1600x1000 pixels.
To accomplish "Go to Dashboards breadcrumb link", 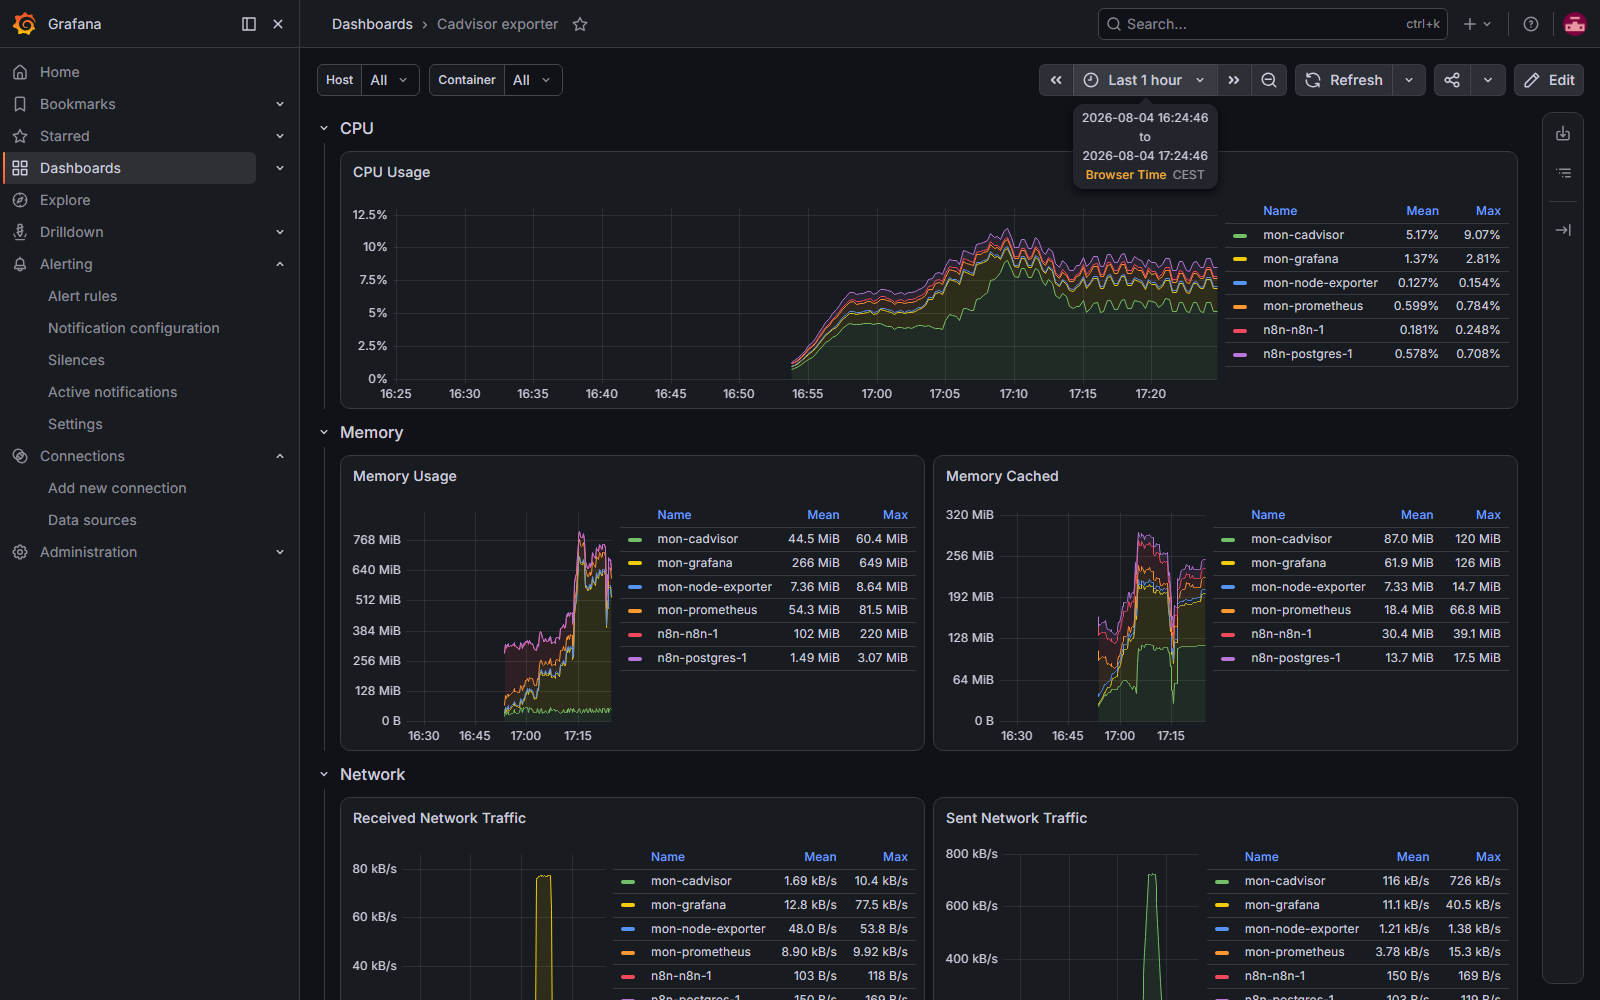I will coord(372,24).
